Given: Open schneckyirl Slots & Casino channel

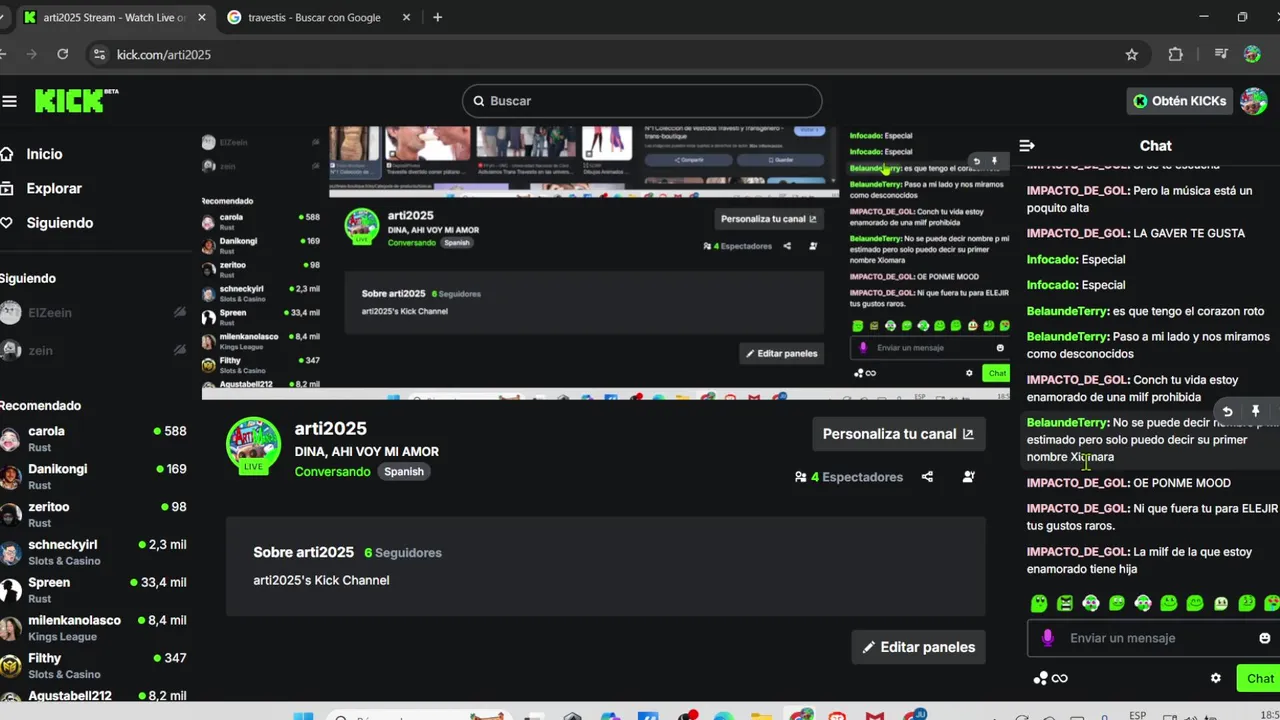Looking at the screenshot, I should tap(94, 552).
